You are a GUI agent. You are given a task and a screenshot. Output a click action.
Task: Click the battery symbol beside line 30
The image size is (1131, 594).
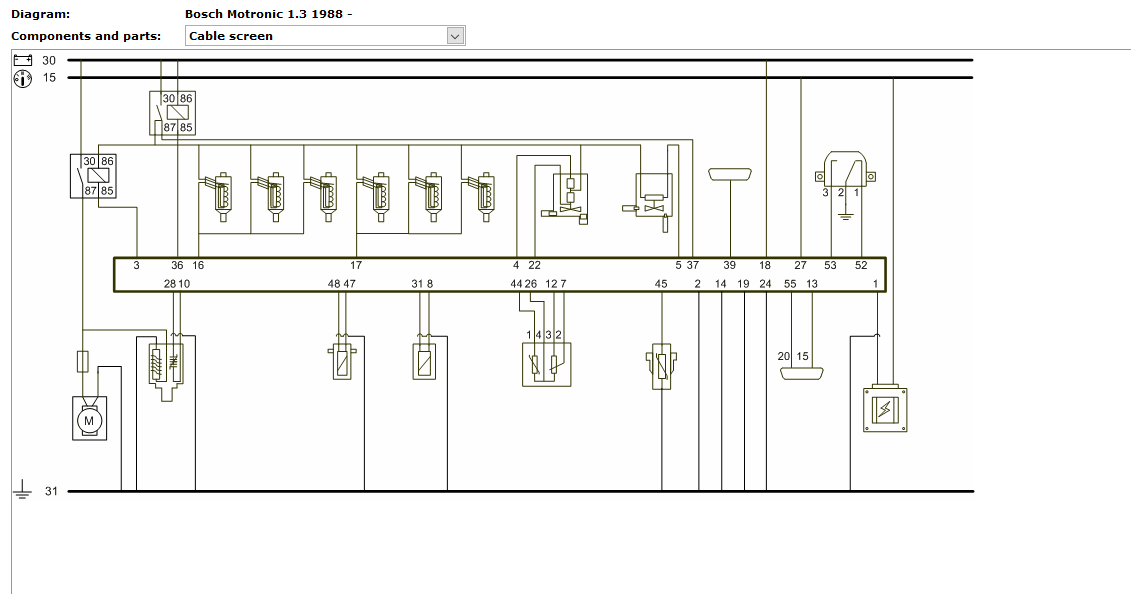click(22, 60)
